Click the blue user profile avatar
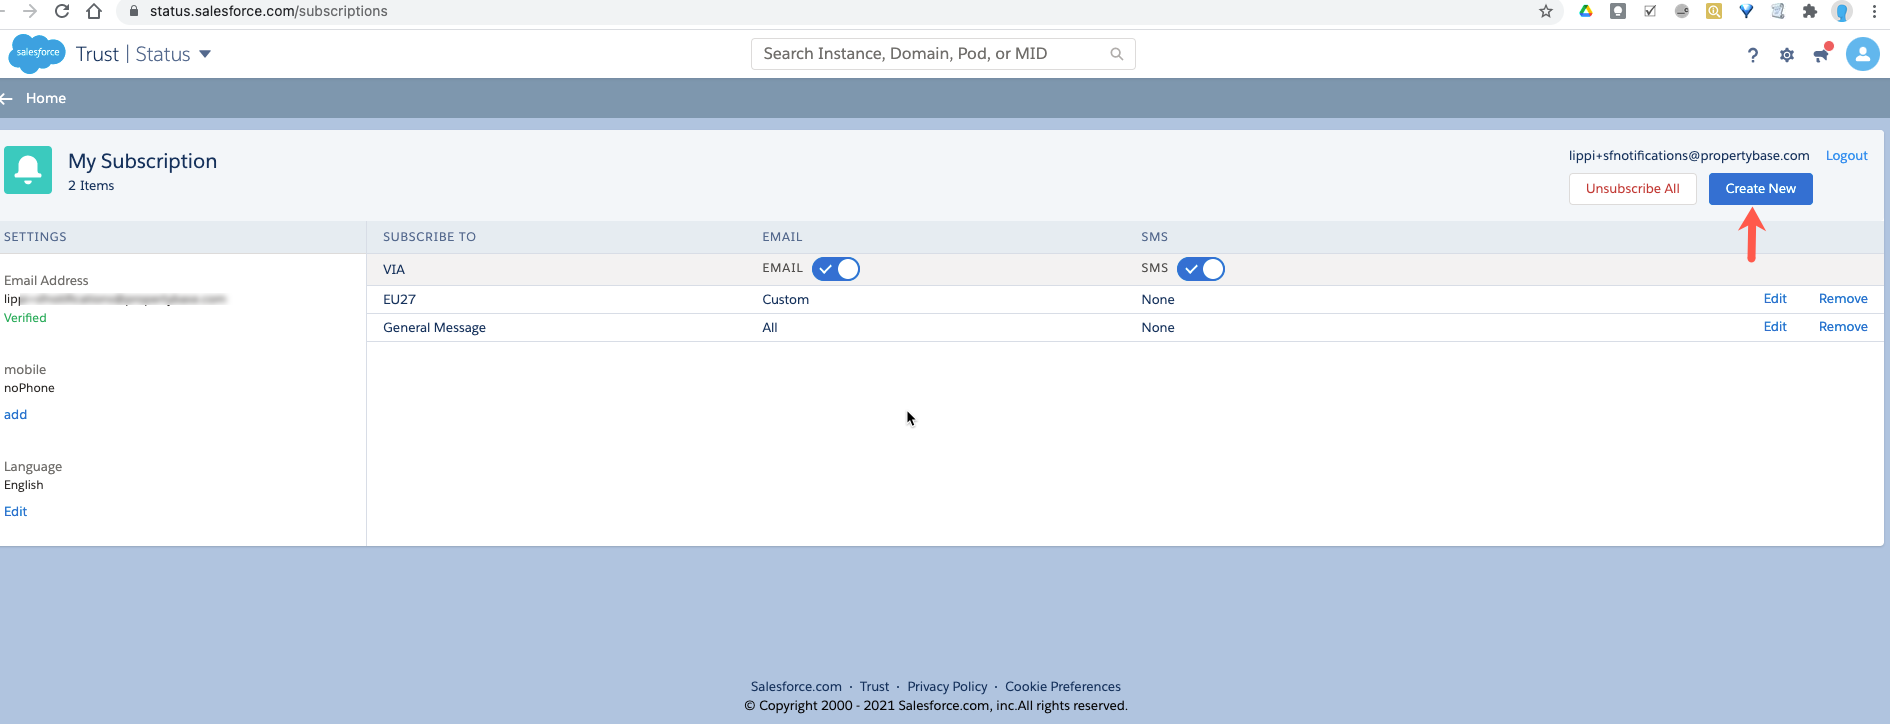Image resolution: width=1890 pixels, height=724 pixels. (1862, 55)
